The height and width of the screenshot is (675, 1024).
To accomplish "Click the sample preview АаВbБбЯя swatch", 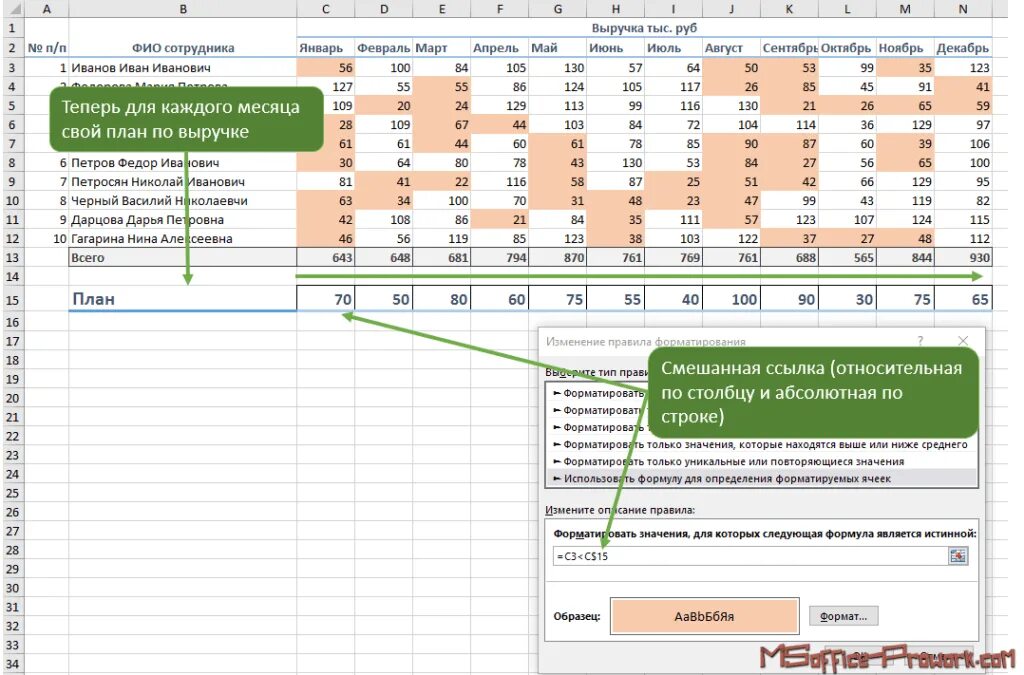I will click(x=705, y=616).
